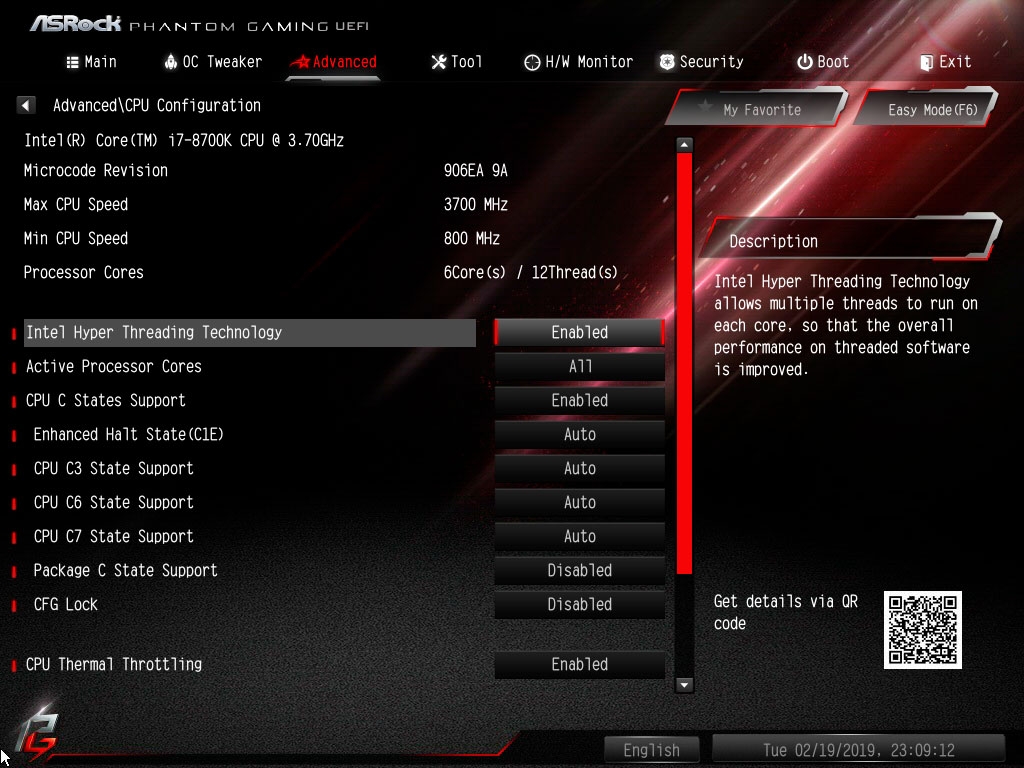Select CPU C3 State Support label
The image size is (1024, 768).
(114, 468)
